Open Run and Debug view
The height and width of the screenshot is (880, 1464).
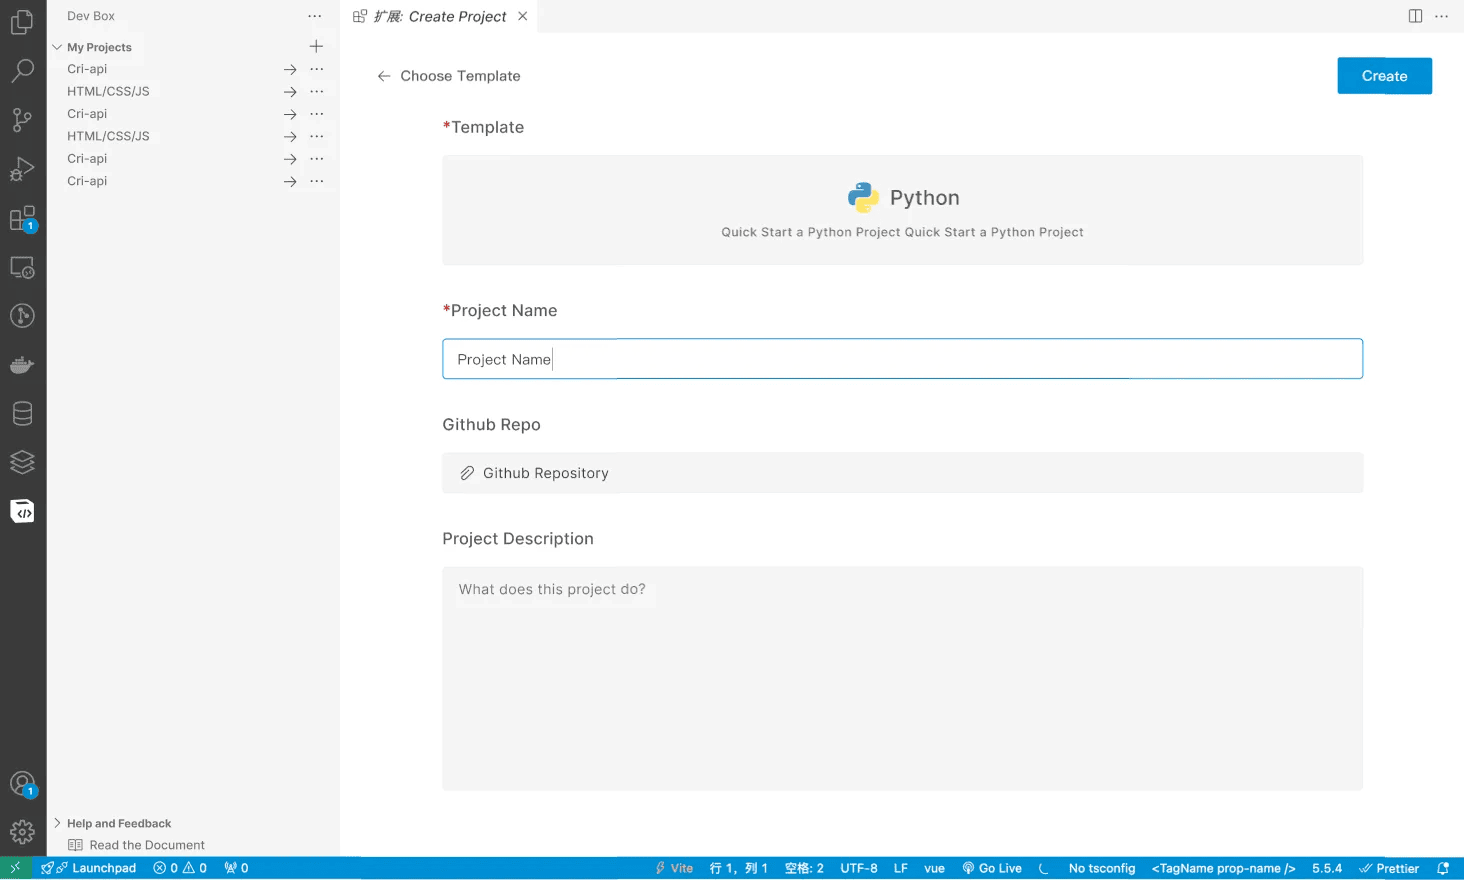coord(22,169)
